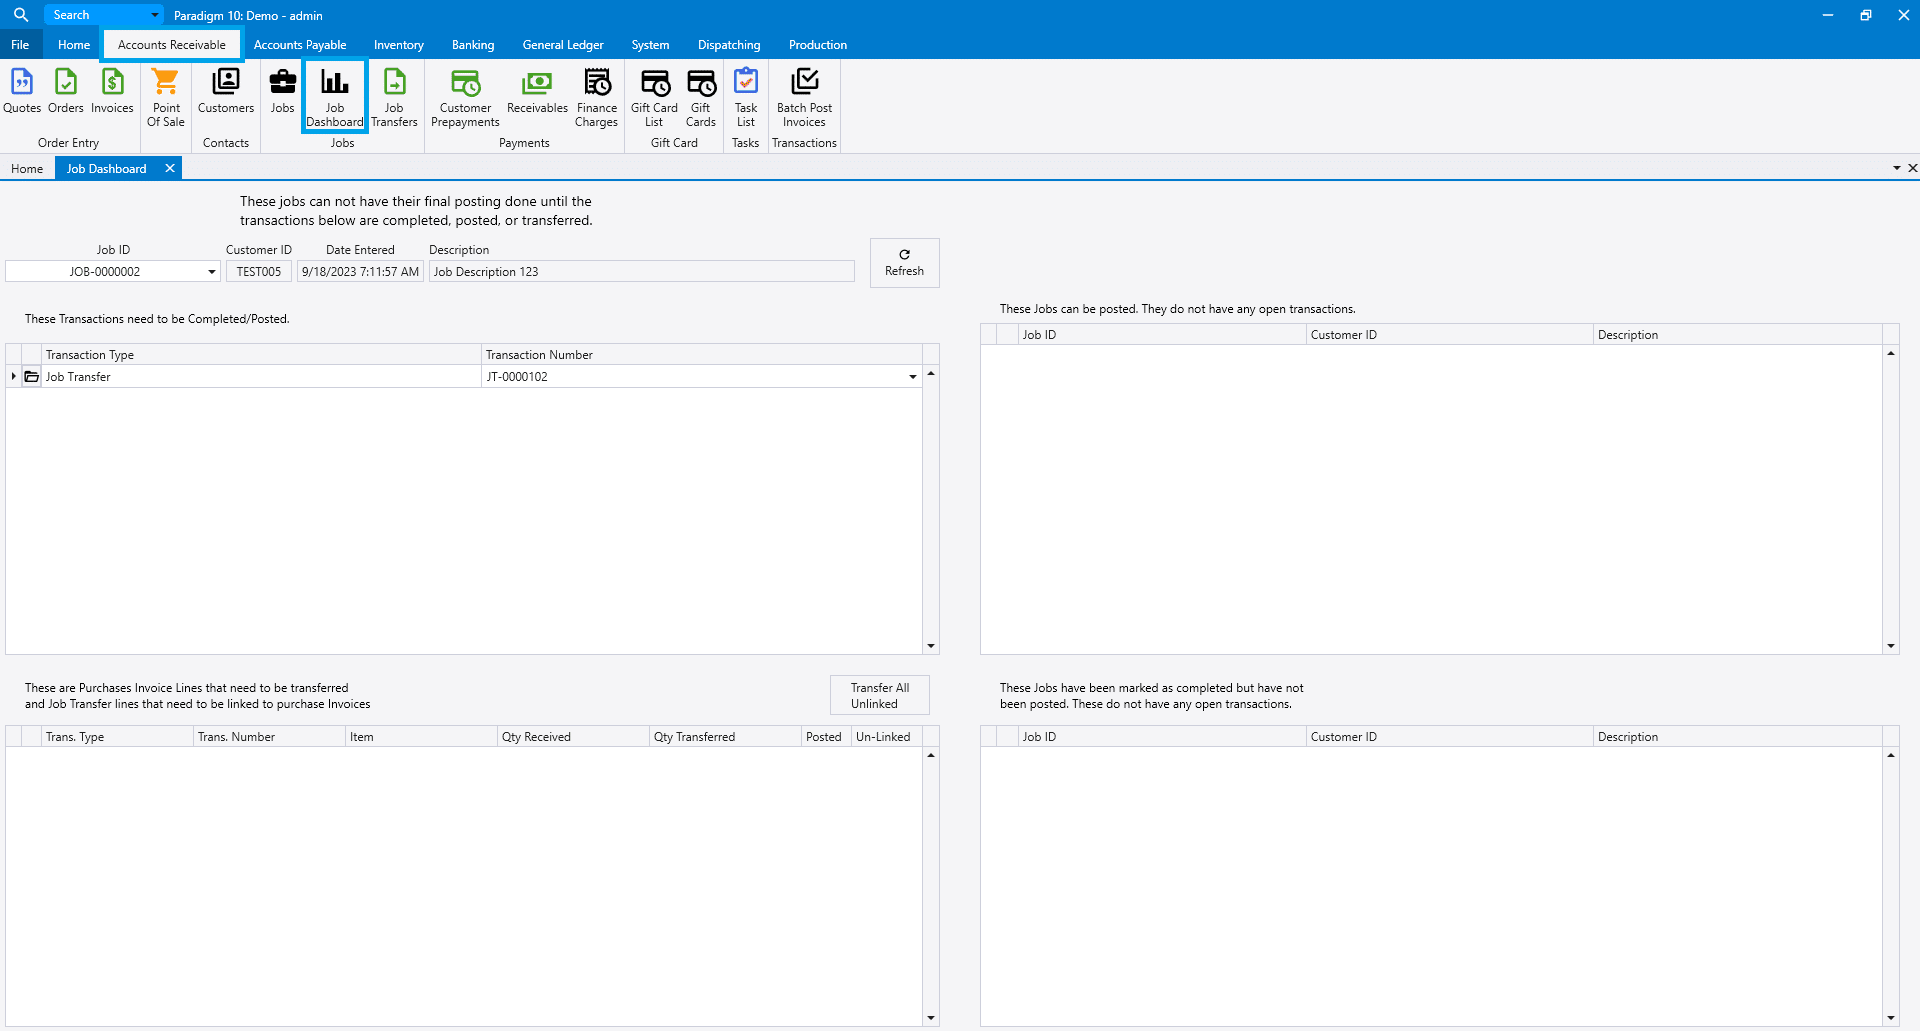Expand the Search box dropdown arrow
The height and width of the screenshot is (1031, 1920).
154,15
